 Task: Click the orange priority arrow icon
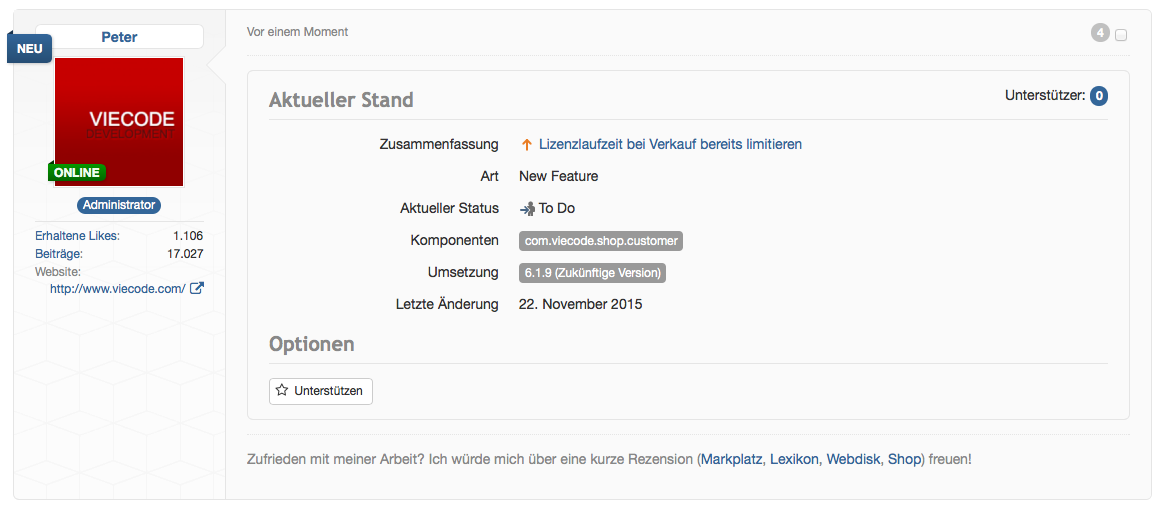(x=526, y=145)
